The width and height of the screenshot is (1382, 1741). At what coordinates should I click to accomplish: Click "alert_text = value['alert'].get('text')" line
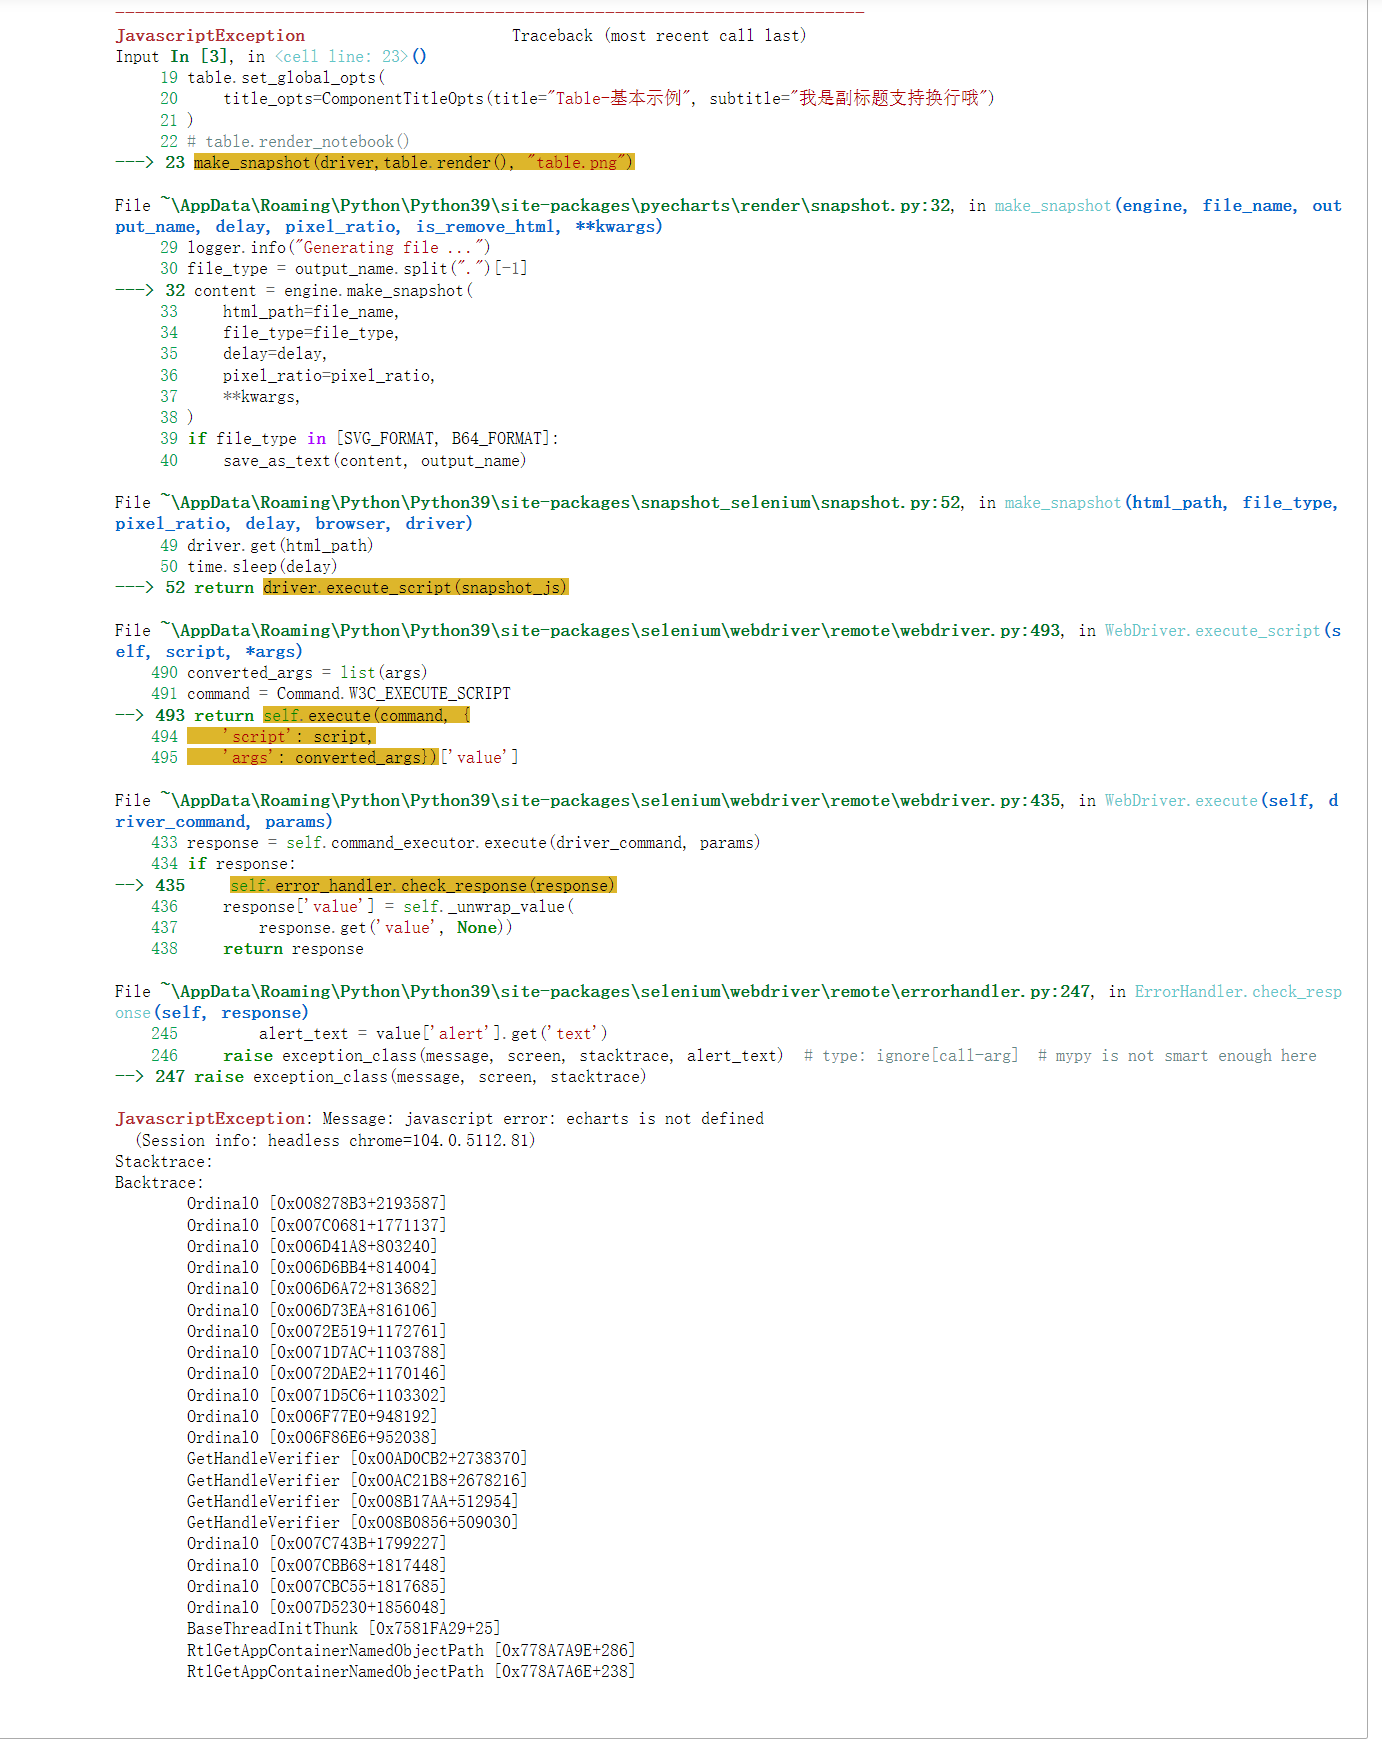tap(433, 1034)
